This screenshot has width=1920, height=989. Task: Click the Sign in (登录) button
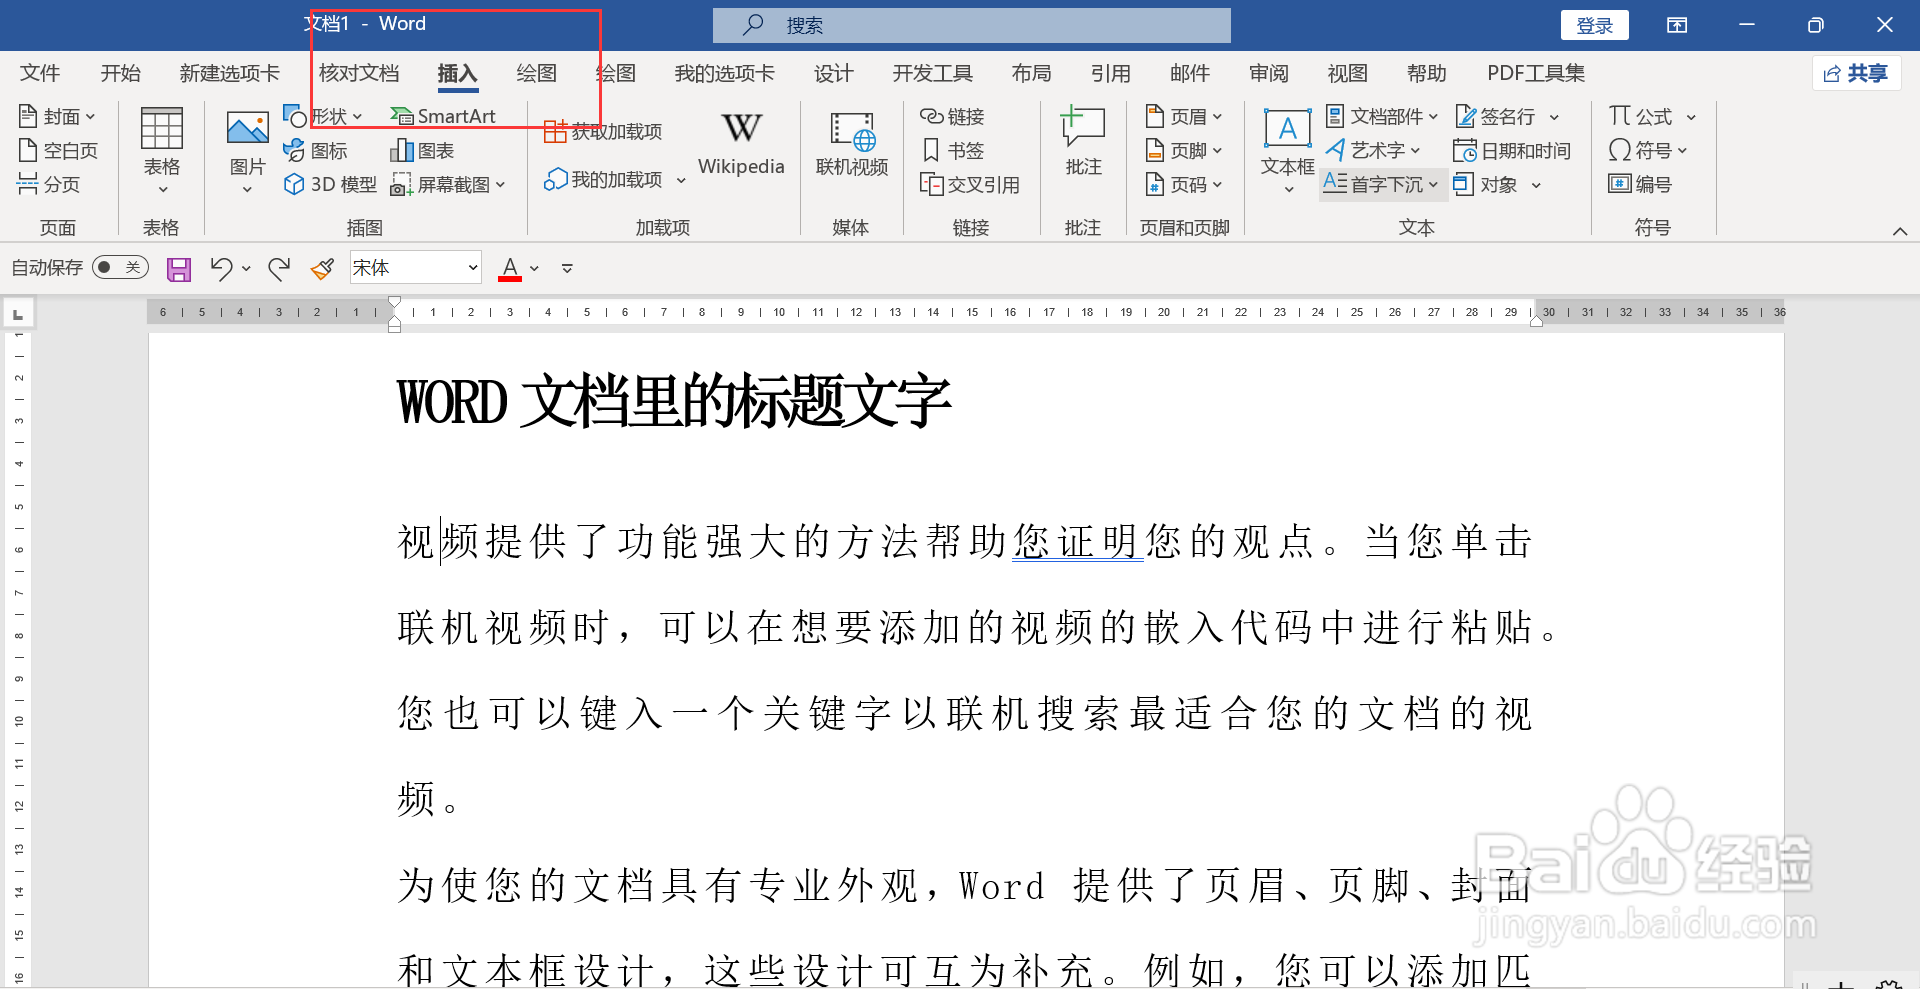1595,25
